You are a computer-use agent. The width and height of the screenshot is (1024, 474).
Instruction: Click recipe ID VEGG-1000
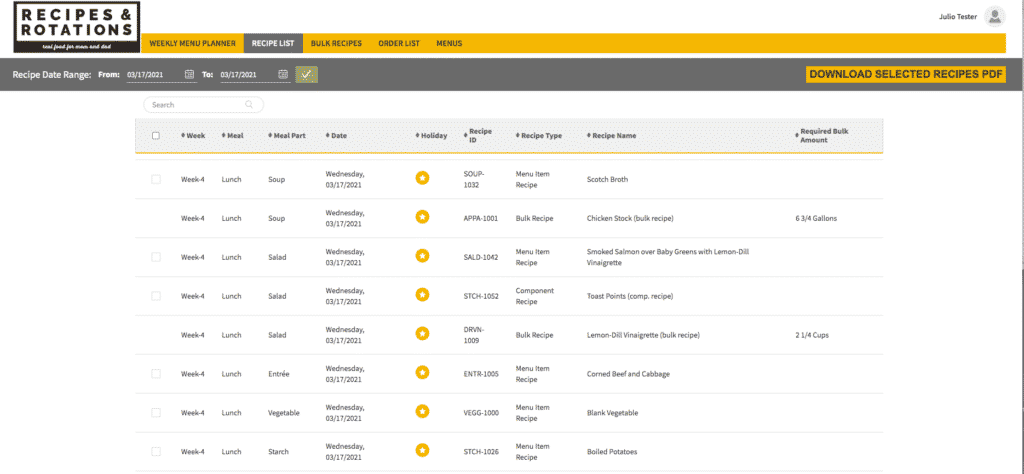pos(481,413)
